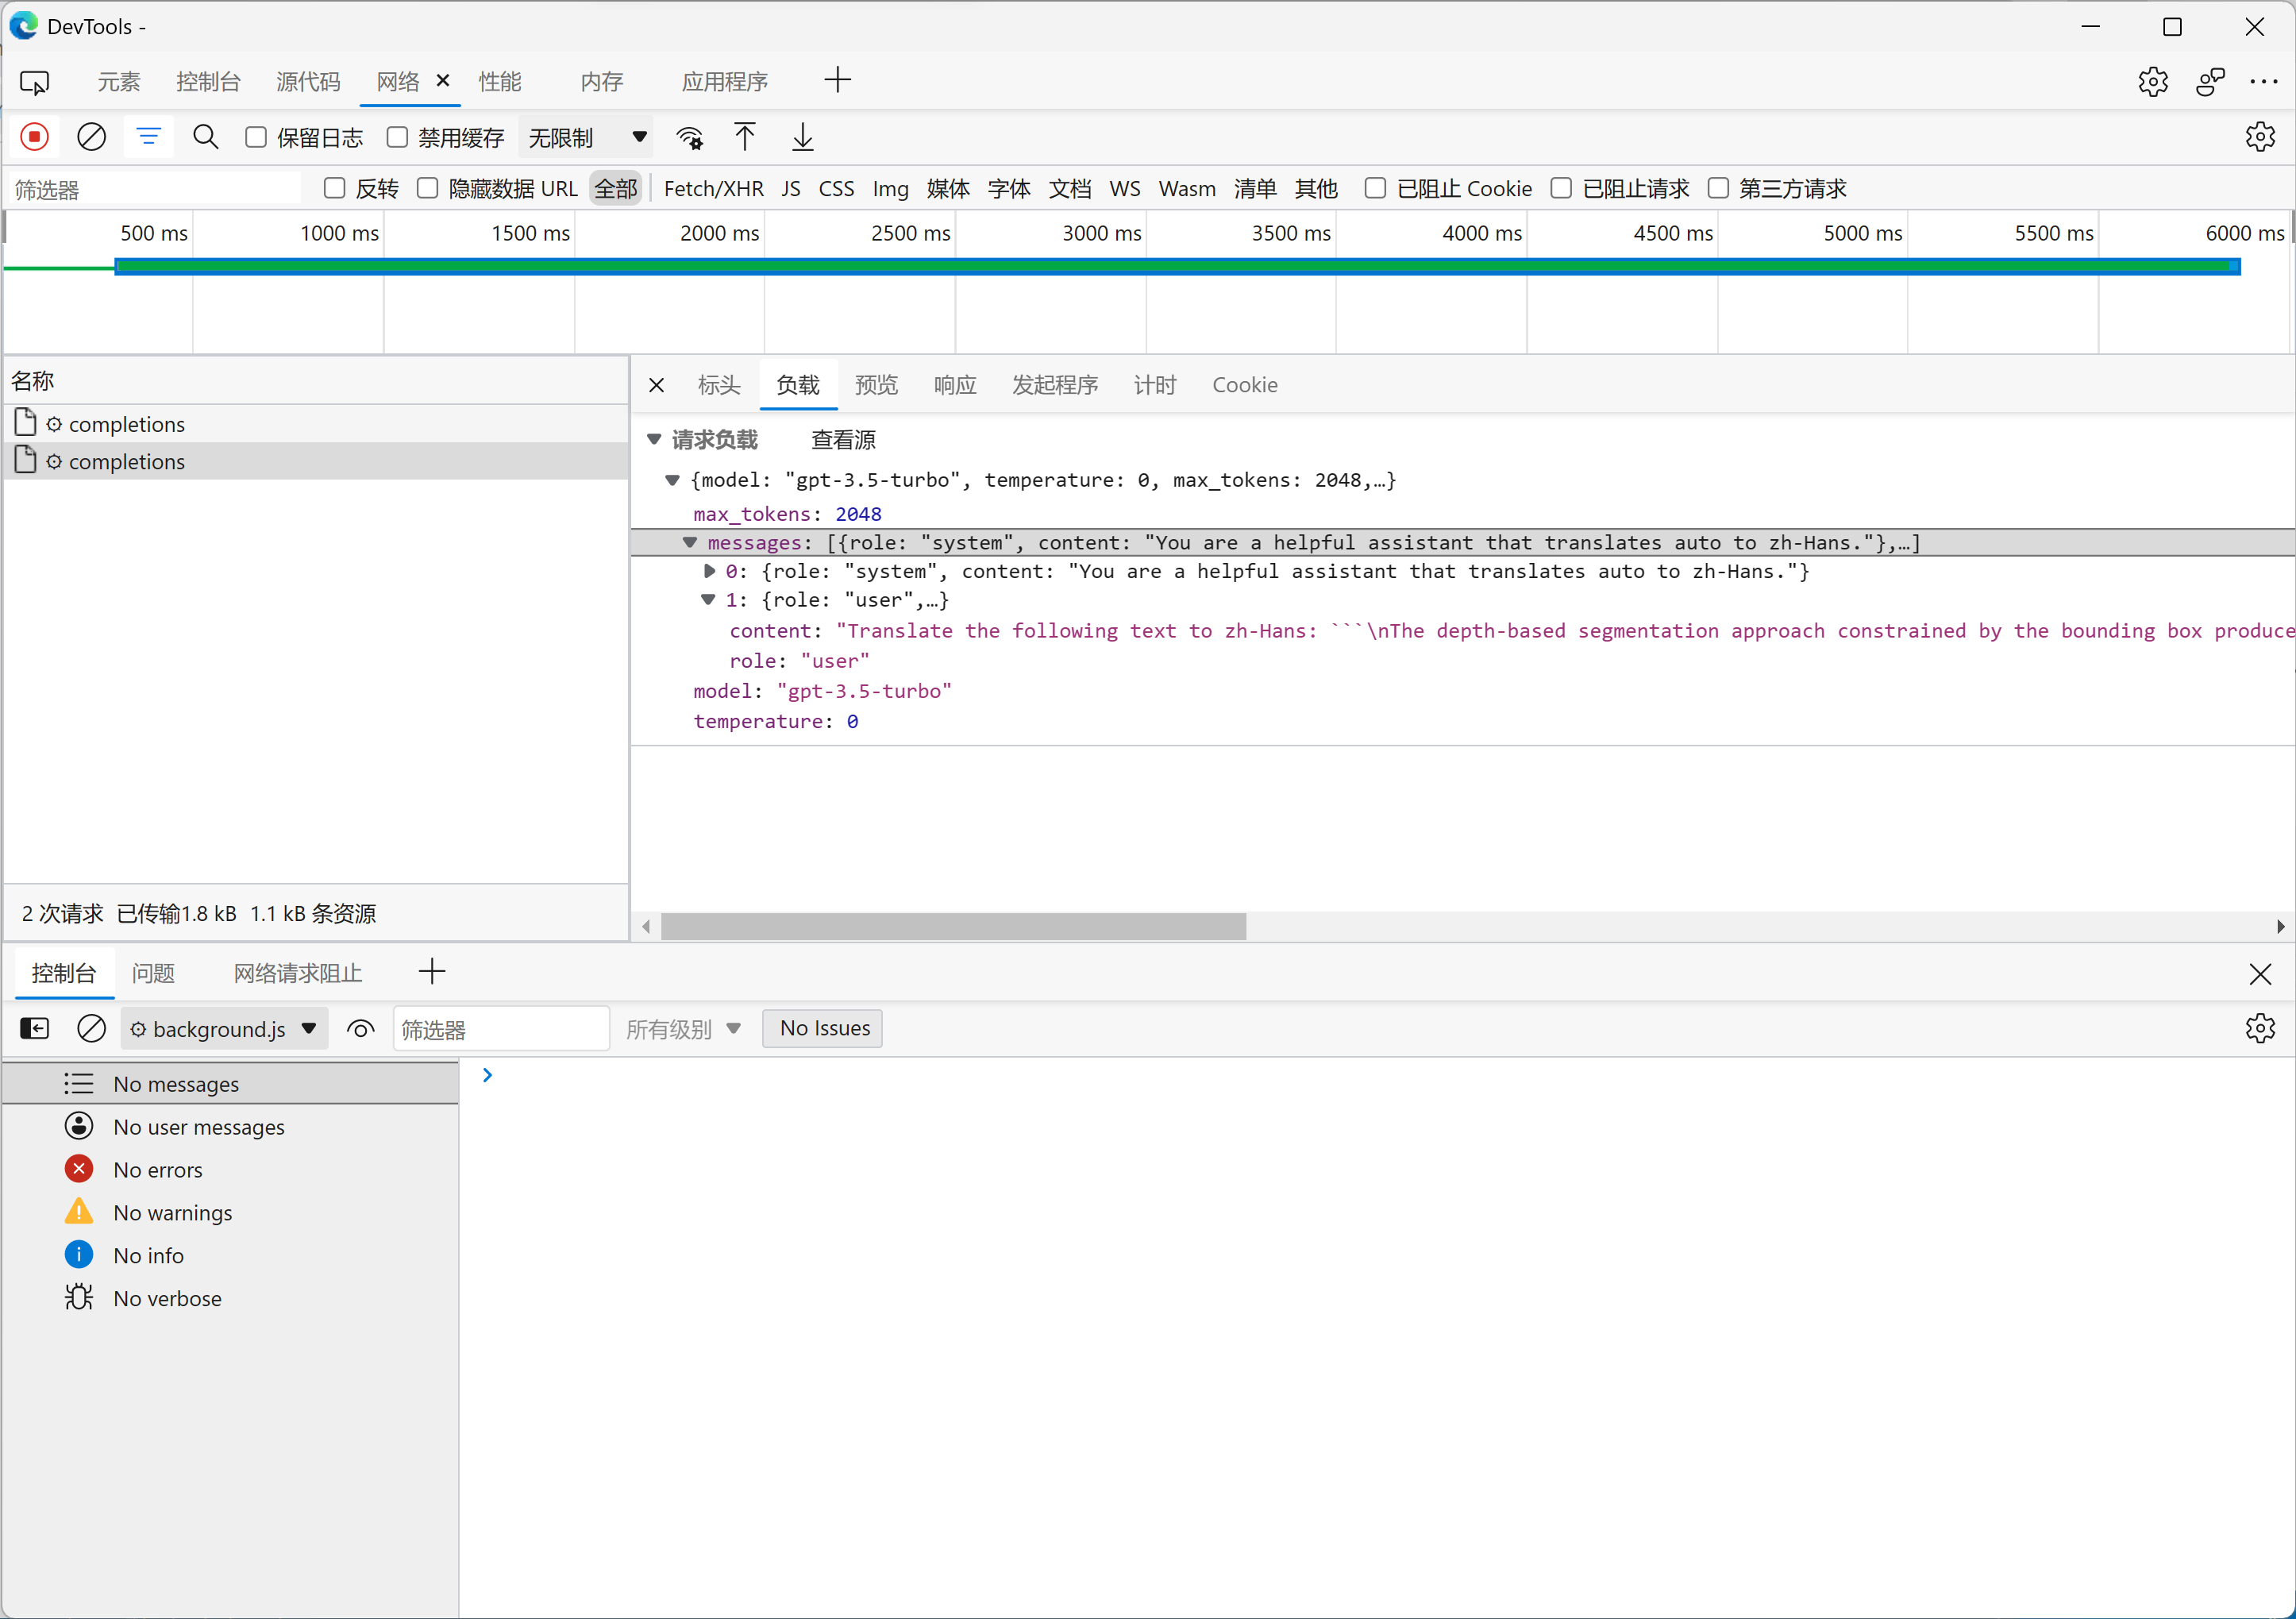
Task: Open network conditions wifi icon
Action: (x=689, y=137)
